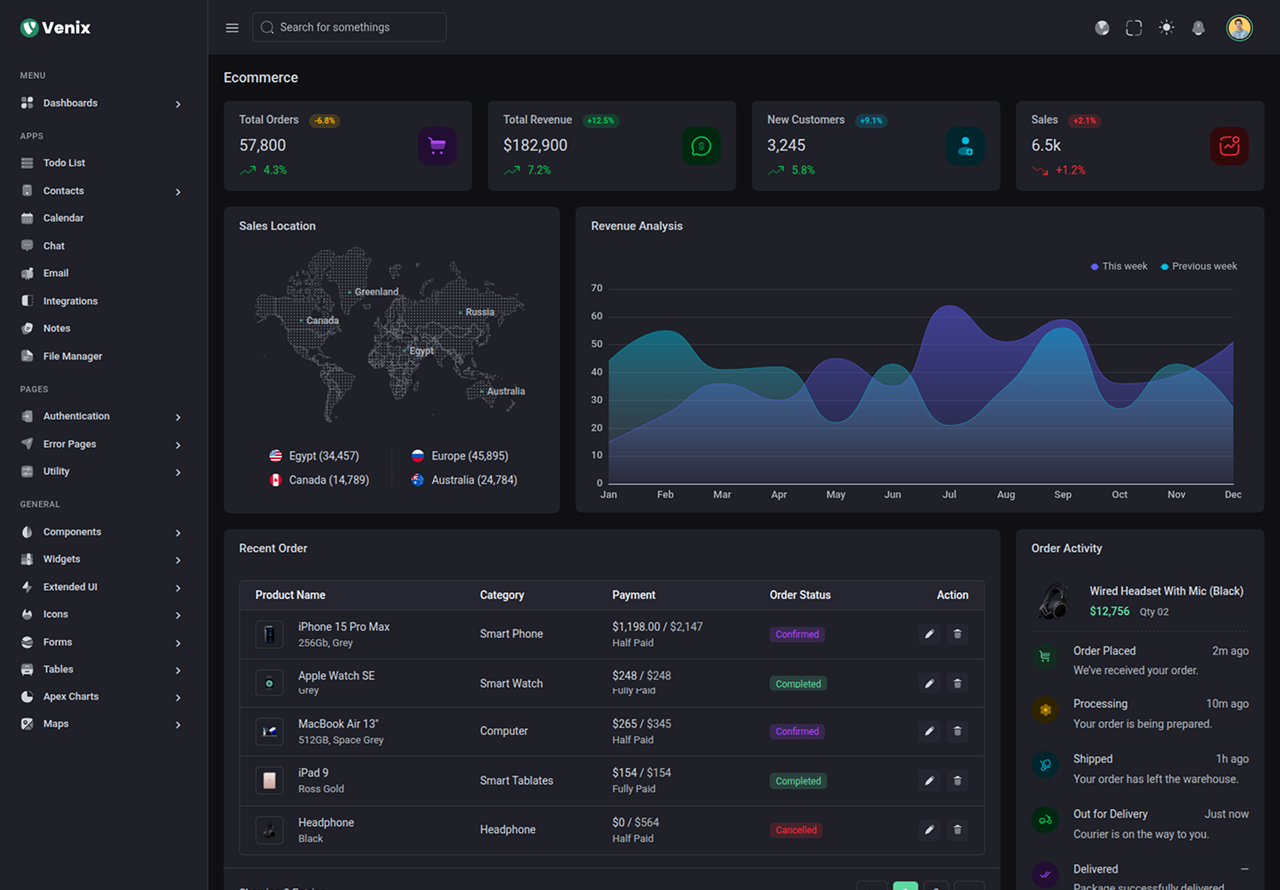Open Todo List from sidebar
The image size is (1280, 890).
click(x=64, y=163)
